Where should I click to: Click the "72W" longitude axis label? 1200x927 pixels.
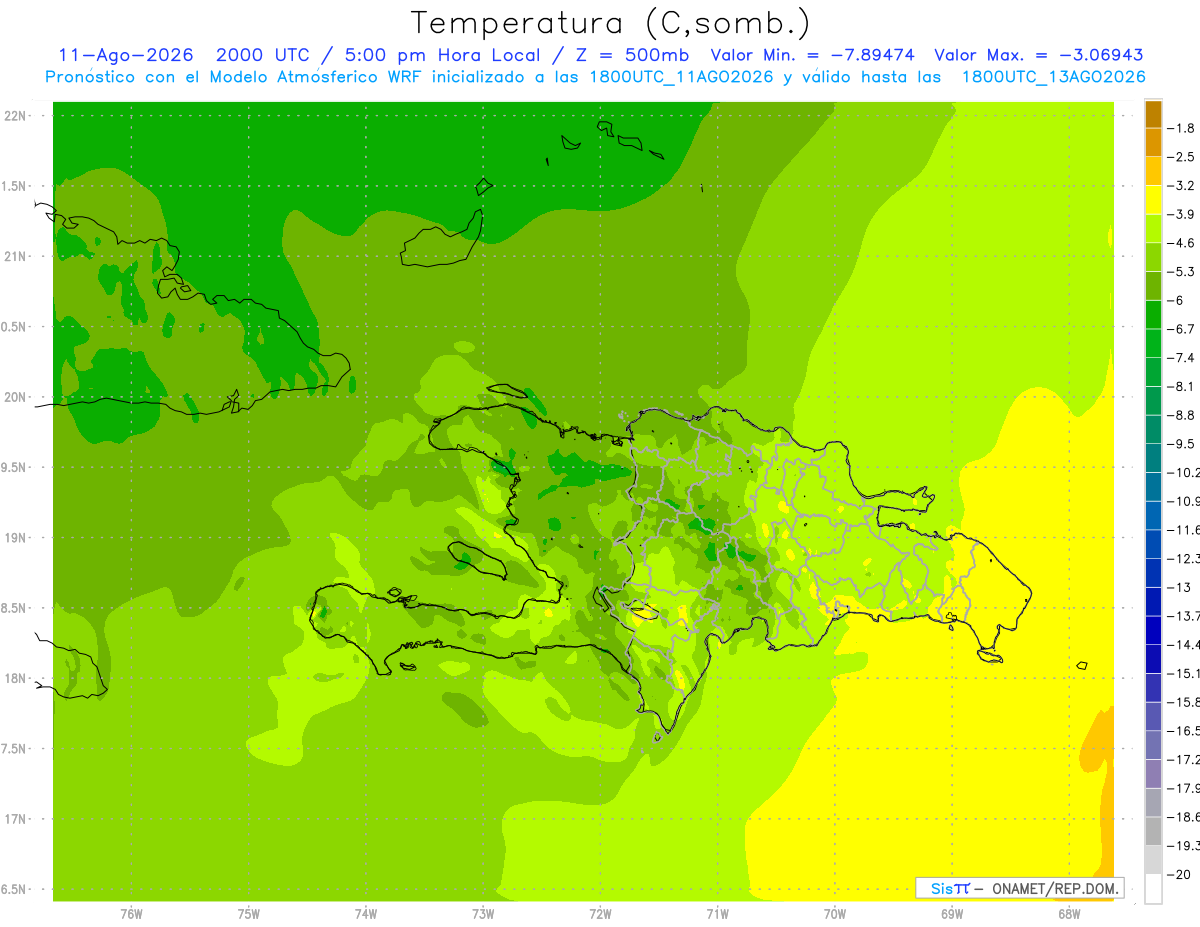[600, 913]
